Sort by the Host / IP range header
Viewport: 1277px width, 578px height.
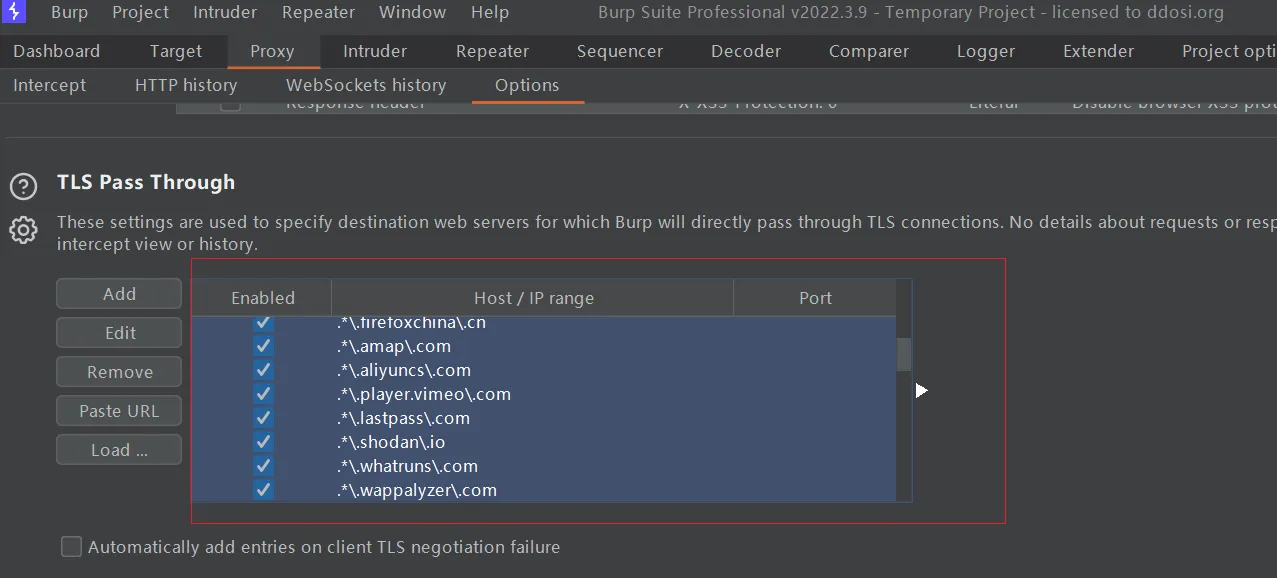[533, 298]
